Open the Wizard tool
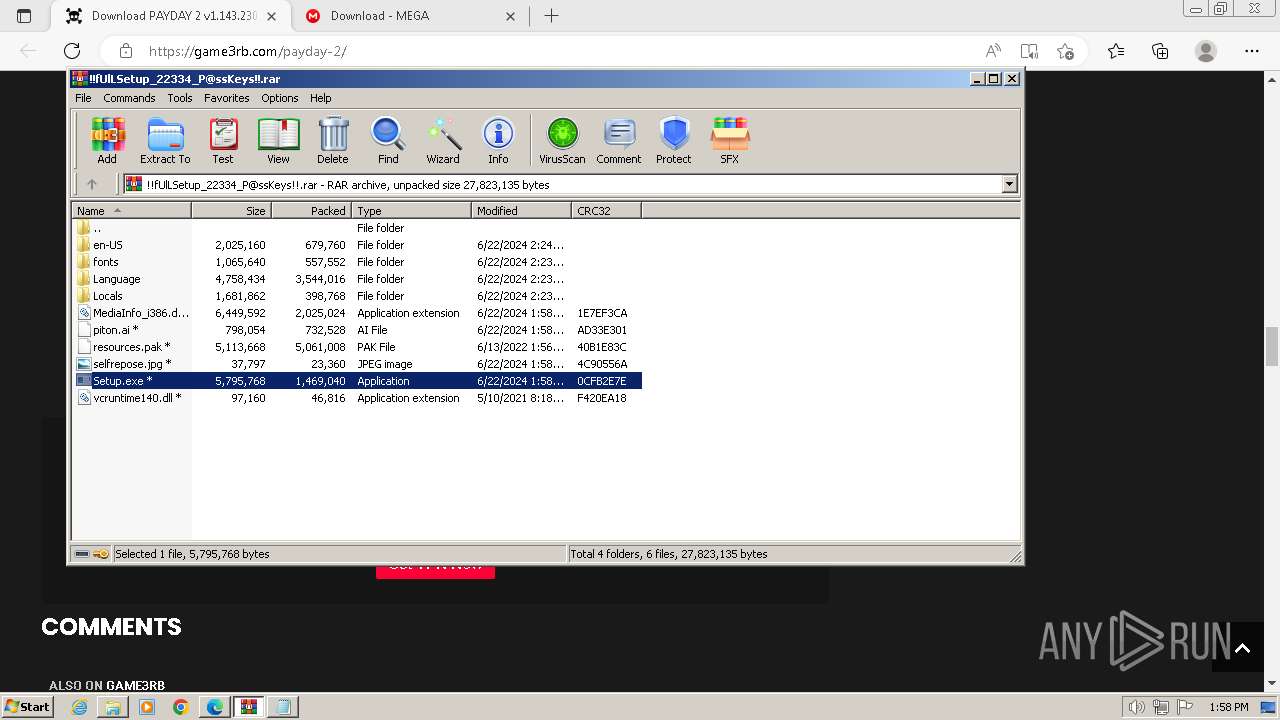Screen dimensions: 1280x720 (443, 140)
